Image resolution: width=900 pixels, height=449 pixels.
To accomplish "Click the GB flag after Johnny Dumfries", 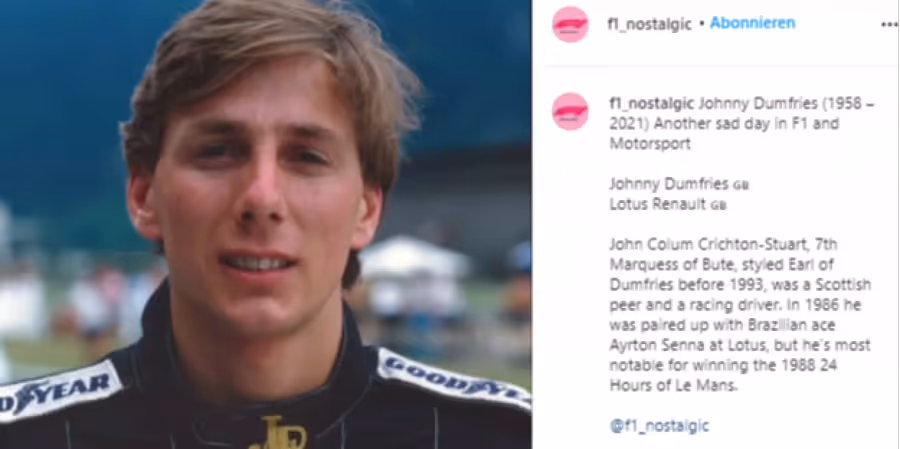I will [x=741, y=185].
